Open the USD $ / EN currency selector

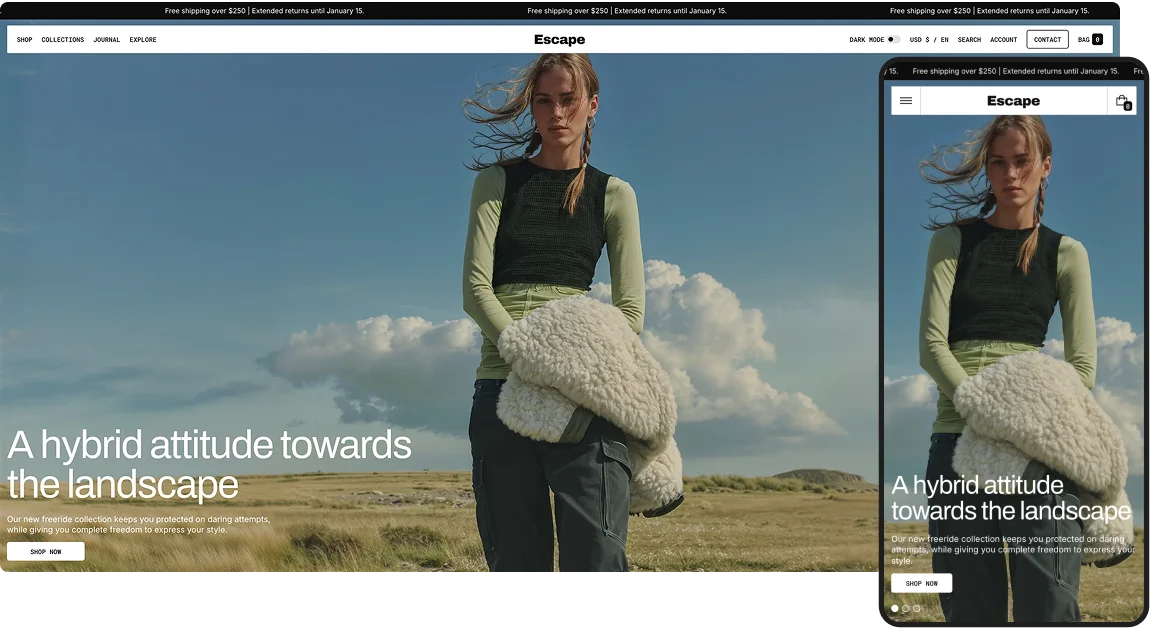(929, 40)
